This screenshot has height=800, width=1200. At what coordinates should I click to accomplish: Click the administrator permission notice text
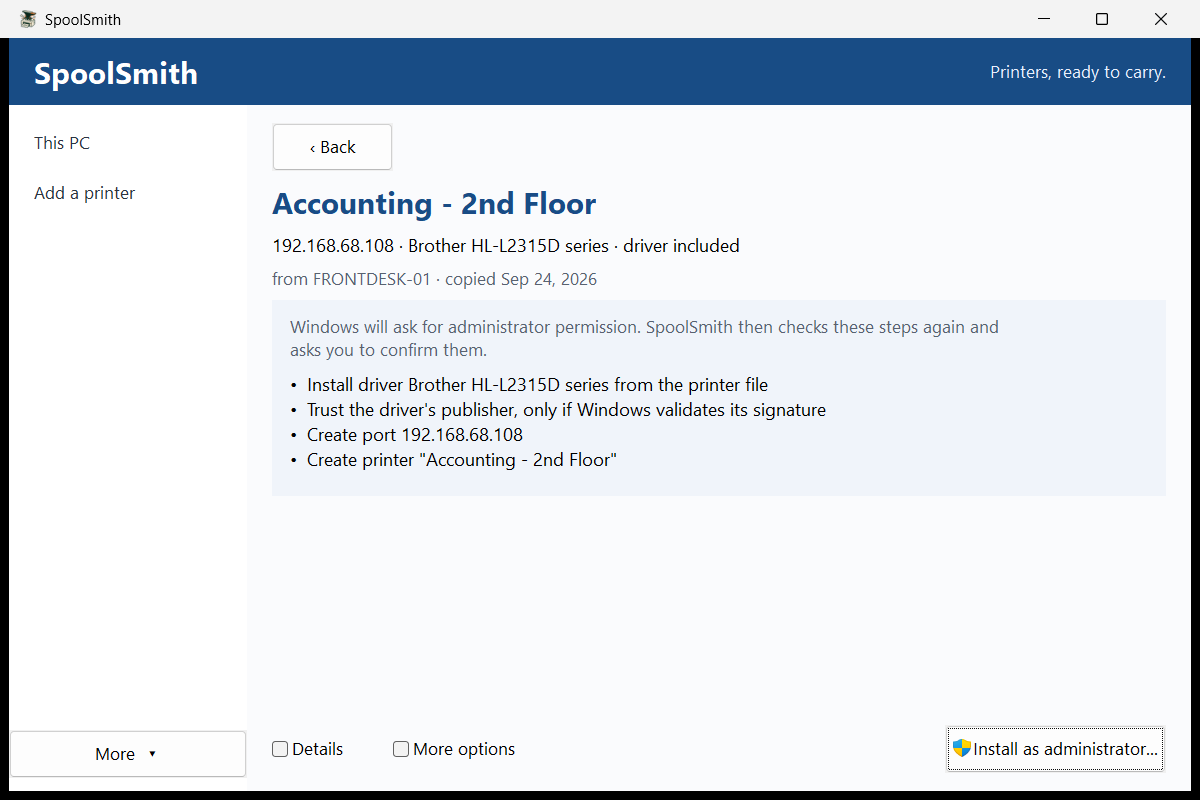coord(644,339)
